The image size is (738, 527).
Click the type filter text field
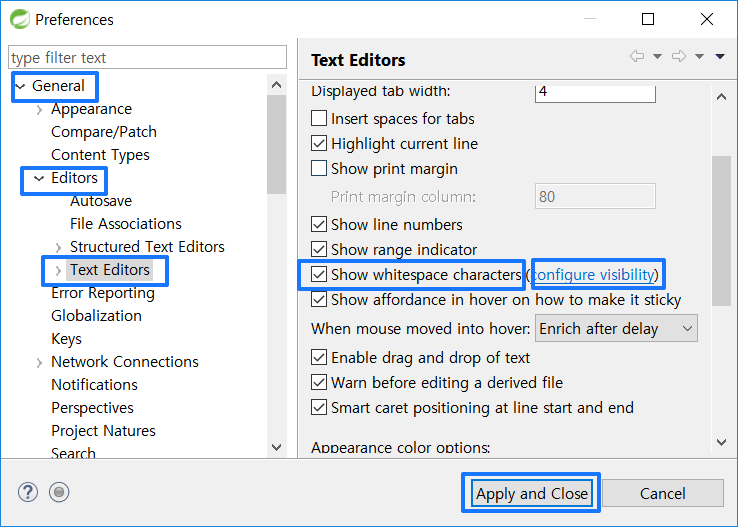[147, 57]
